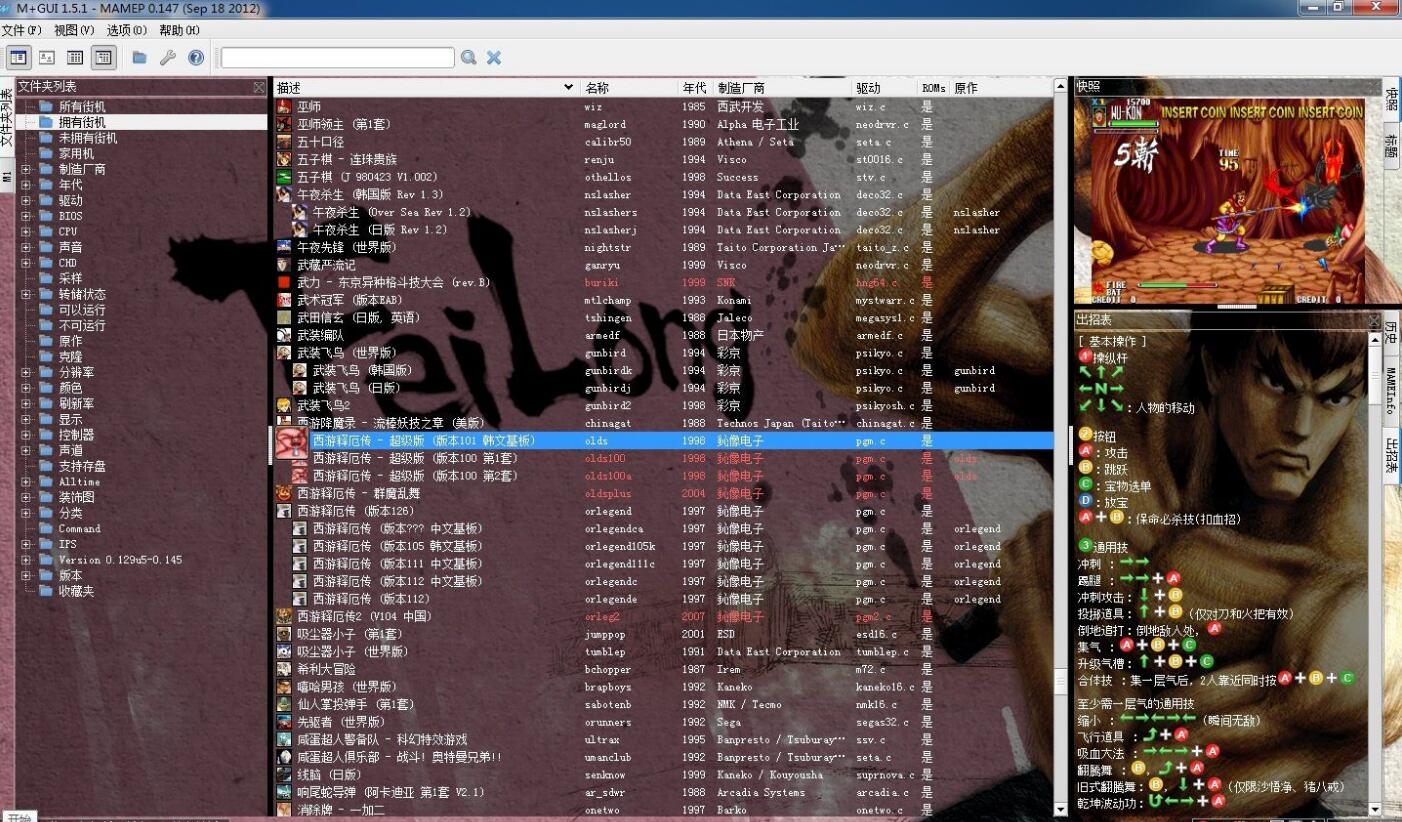Click the 吸尘器小子 (第1套) game icon
Viewport: 1402px width, 822px height.
point(284,634)
